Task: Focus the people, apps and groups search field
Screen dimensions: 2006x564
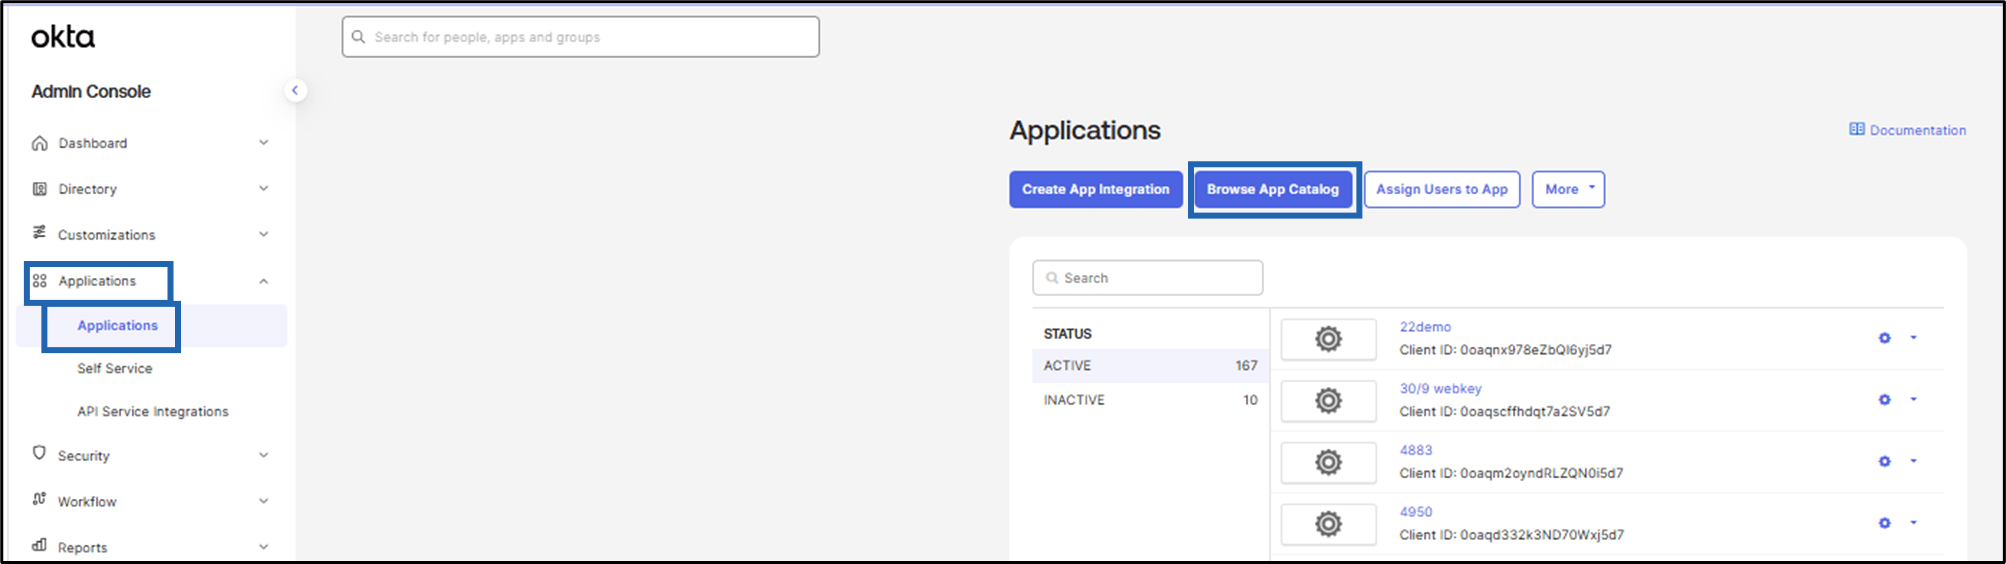Action: coord(580,37)
